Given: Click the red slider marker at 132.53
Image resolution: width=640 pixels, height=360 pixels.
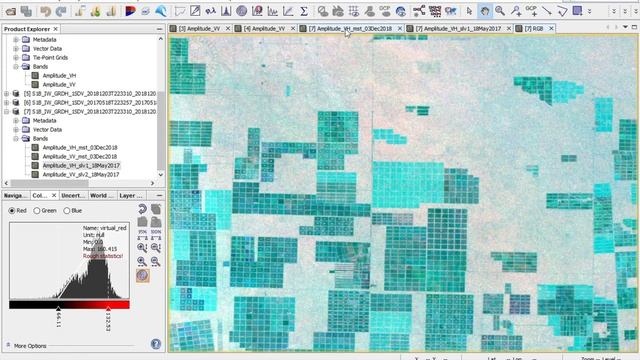Looking at the screenshot, I should 108,309.
